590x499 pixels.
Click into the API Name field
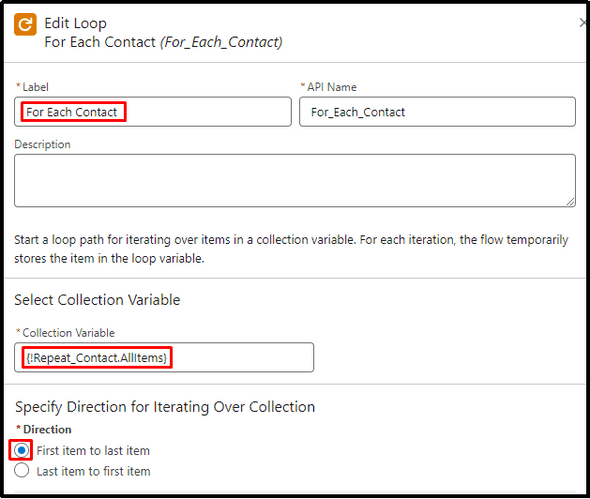coord(437,112)
